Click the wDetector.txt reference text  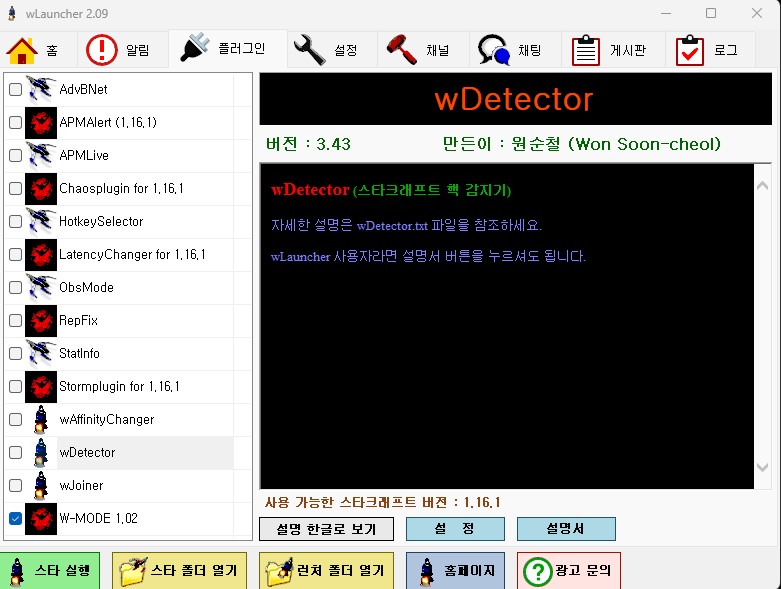tap(392, 226)
